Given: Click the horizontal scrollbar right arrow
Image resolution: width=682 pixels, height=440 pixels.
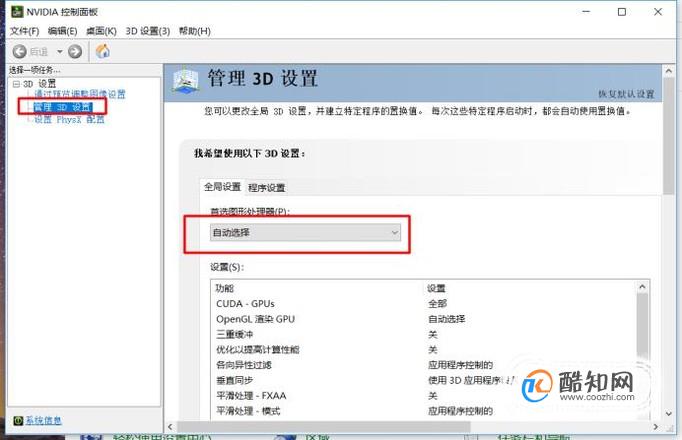Looking at the screenshot, I should click(x=655, y=427).
